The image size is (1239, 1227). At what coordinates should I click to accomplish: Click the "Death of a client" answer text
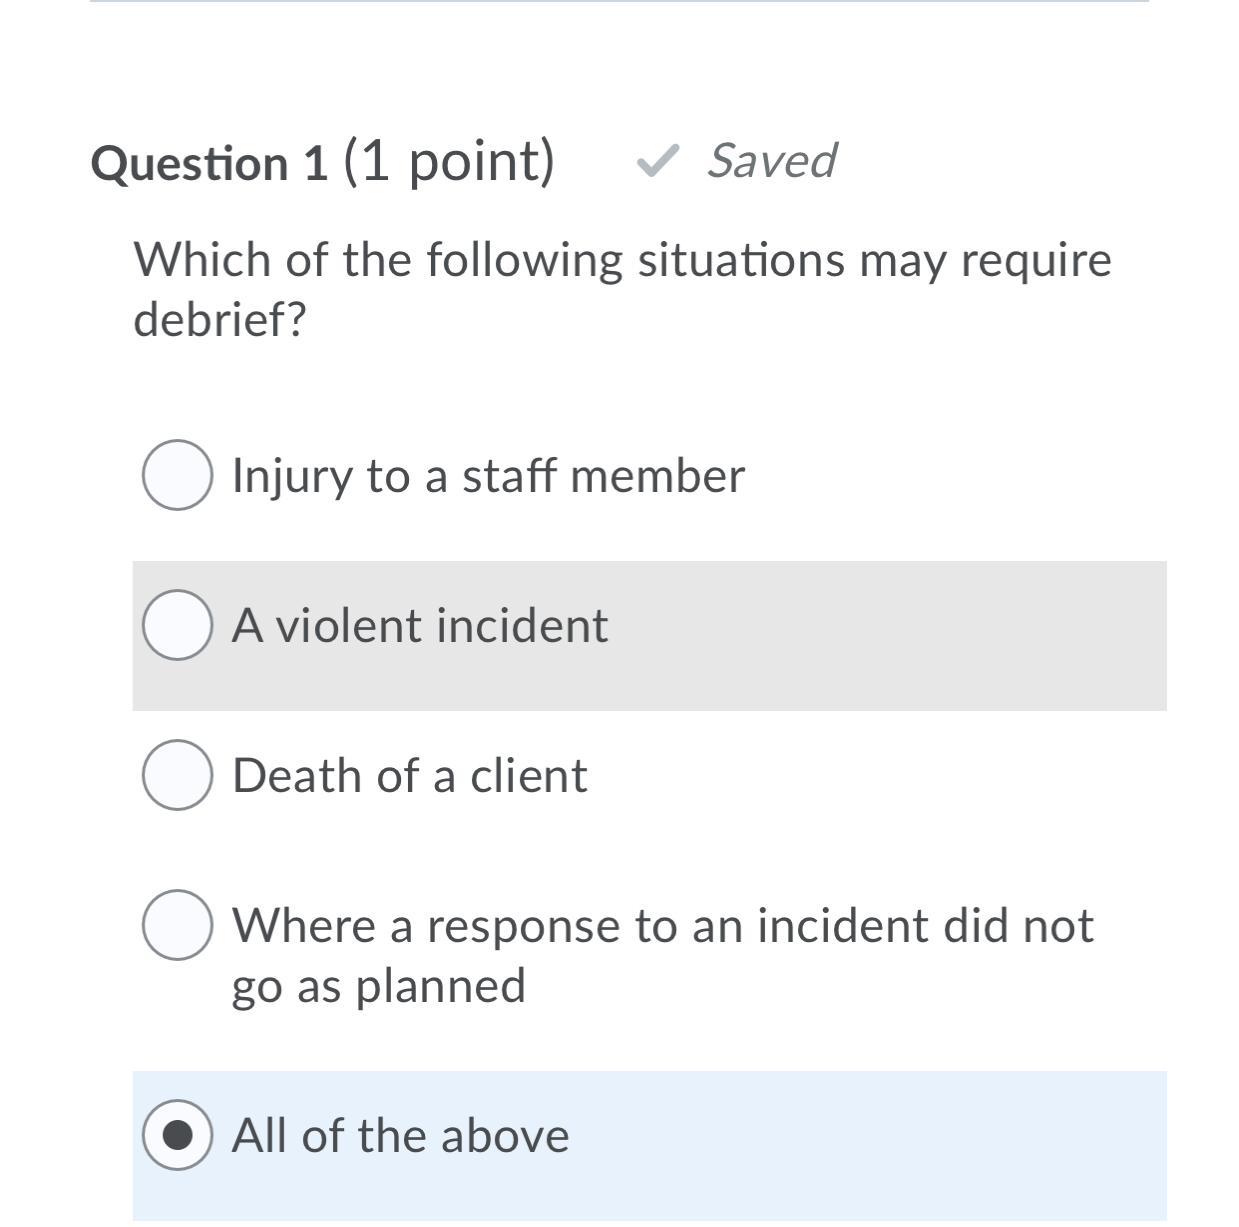pyautogui.click(x=409, y=776)
